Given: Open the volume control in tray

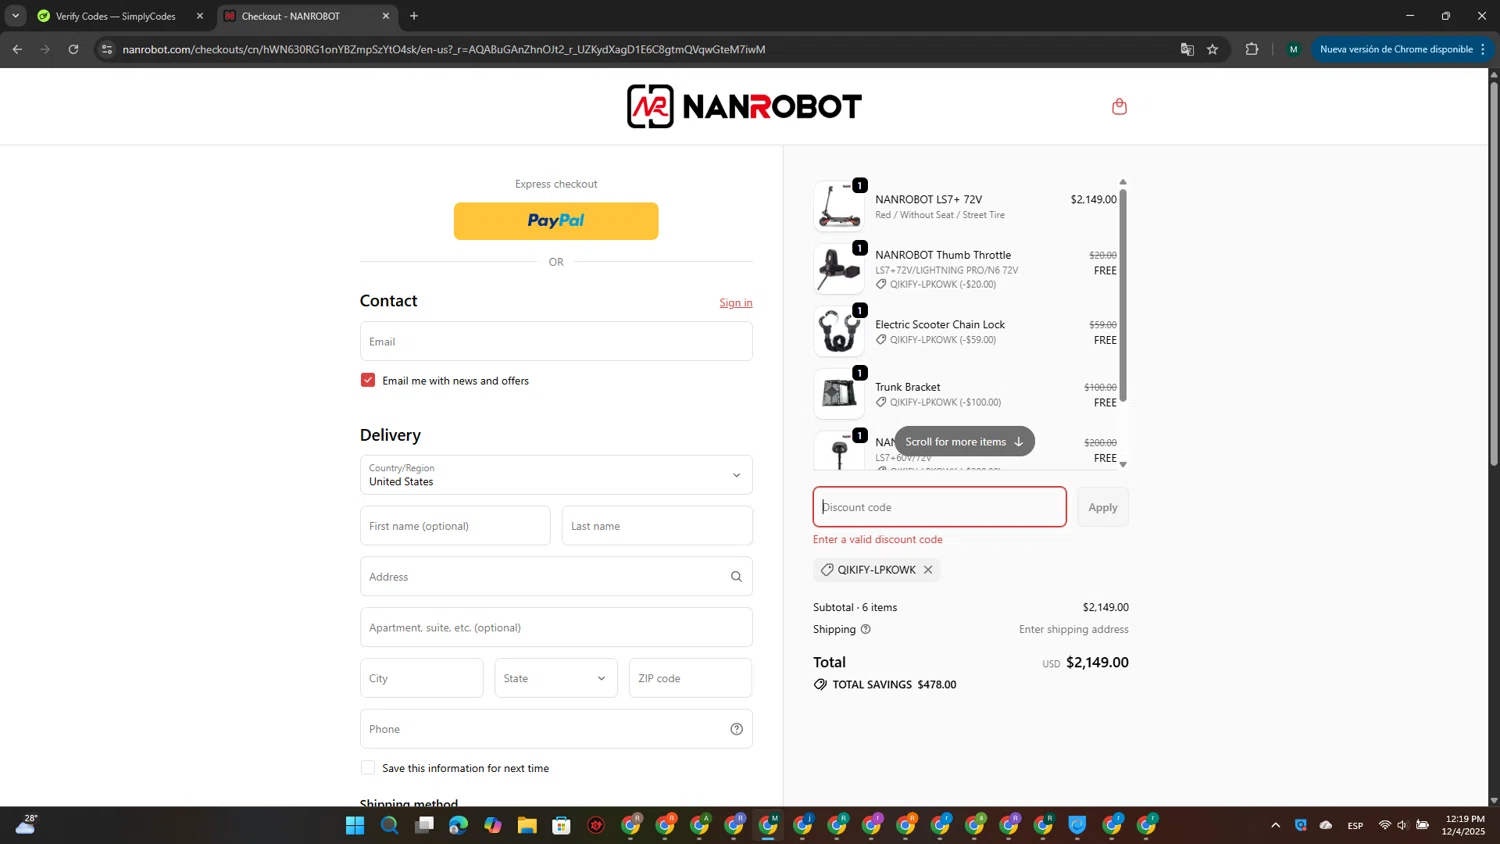Looking at the screenshot, I should (x=1402, y=825).
